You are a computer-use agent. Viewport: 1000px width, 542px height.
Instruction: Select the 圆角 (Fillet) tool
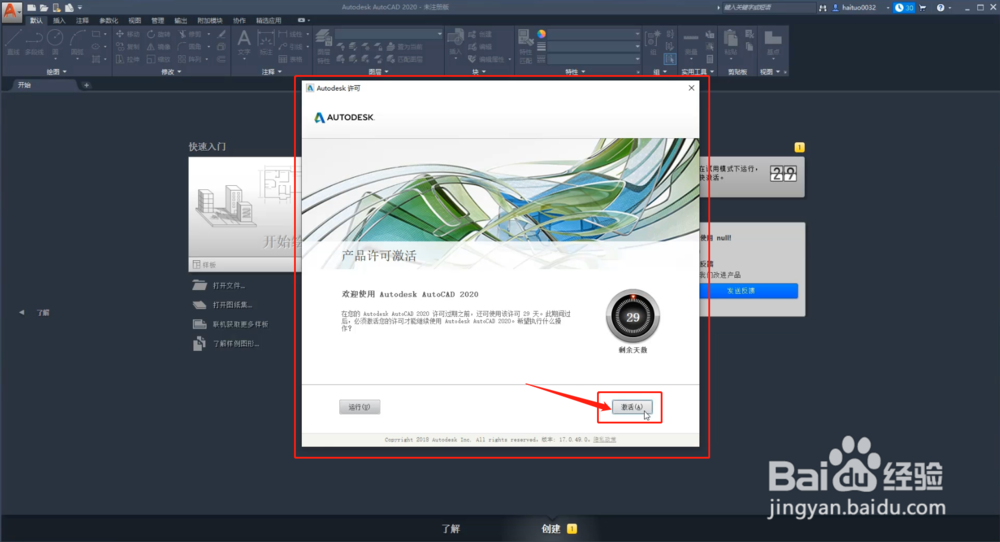point(189,47)
